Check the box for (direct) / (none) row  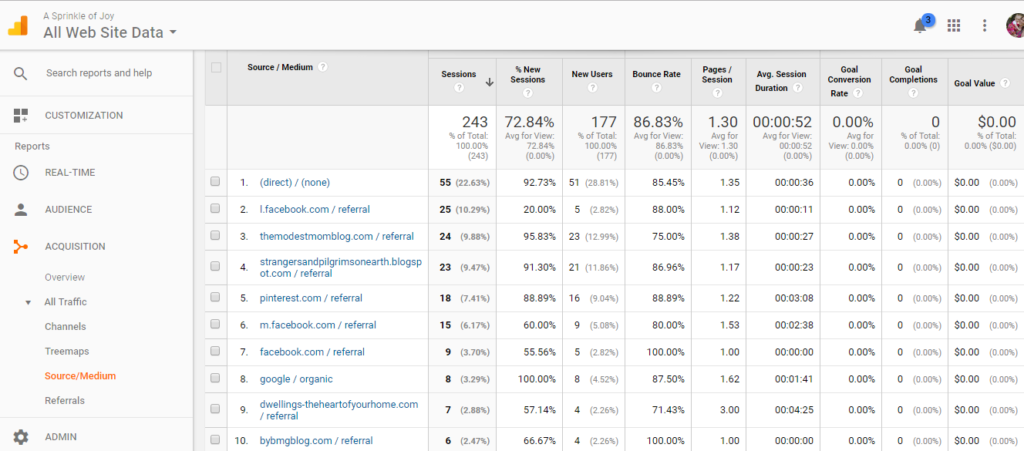point(216,182)
